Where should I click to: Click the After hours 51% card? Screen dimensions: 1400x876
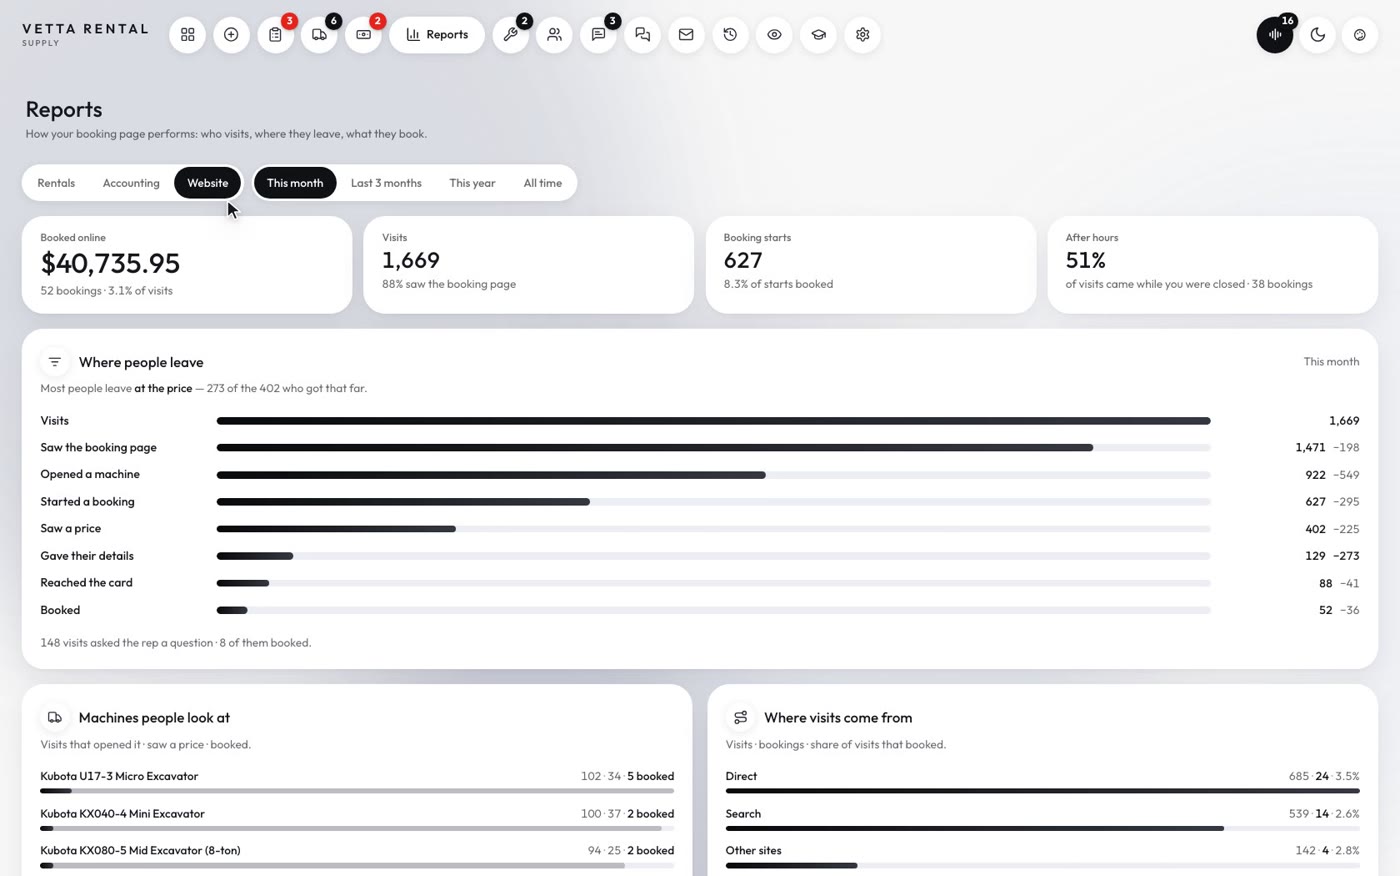tap(1212, 265)
